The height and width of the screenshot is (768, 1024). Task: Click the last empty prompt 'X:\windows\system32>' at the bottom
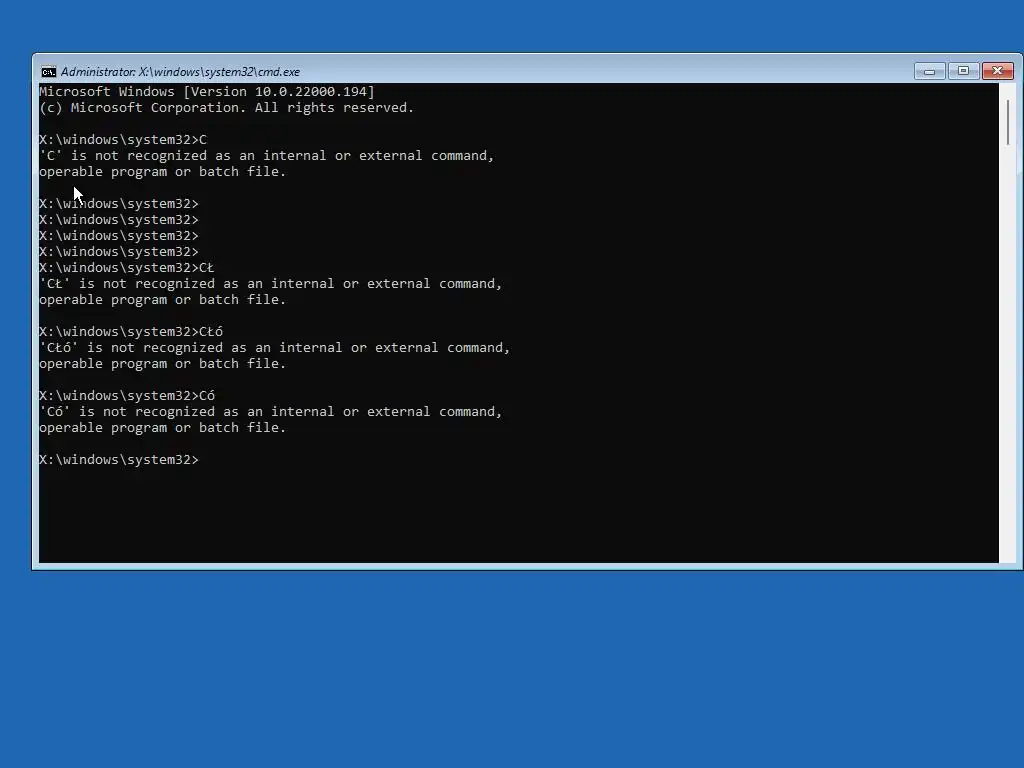(x=119, y=460)
